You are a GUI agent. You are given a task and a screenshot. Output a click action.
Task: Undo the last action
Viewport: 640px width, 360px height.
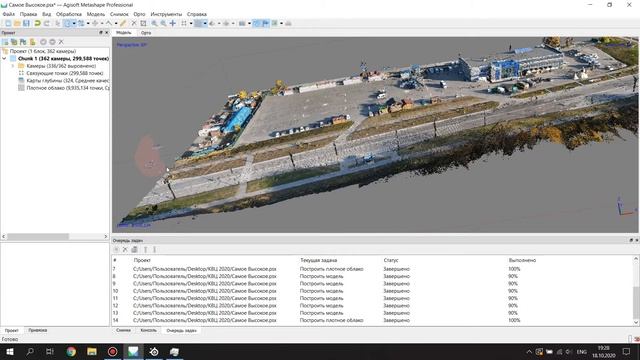[x=38, y=24]
